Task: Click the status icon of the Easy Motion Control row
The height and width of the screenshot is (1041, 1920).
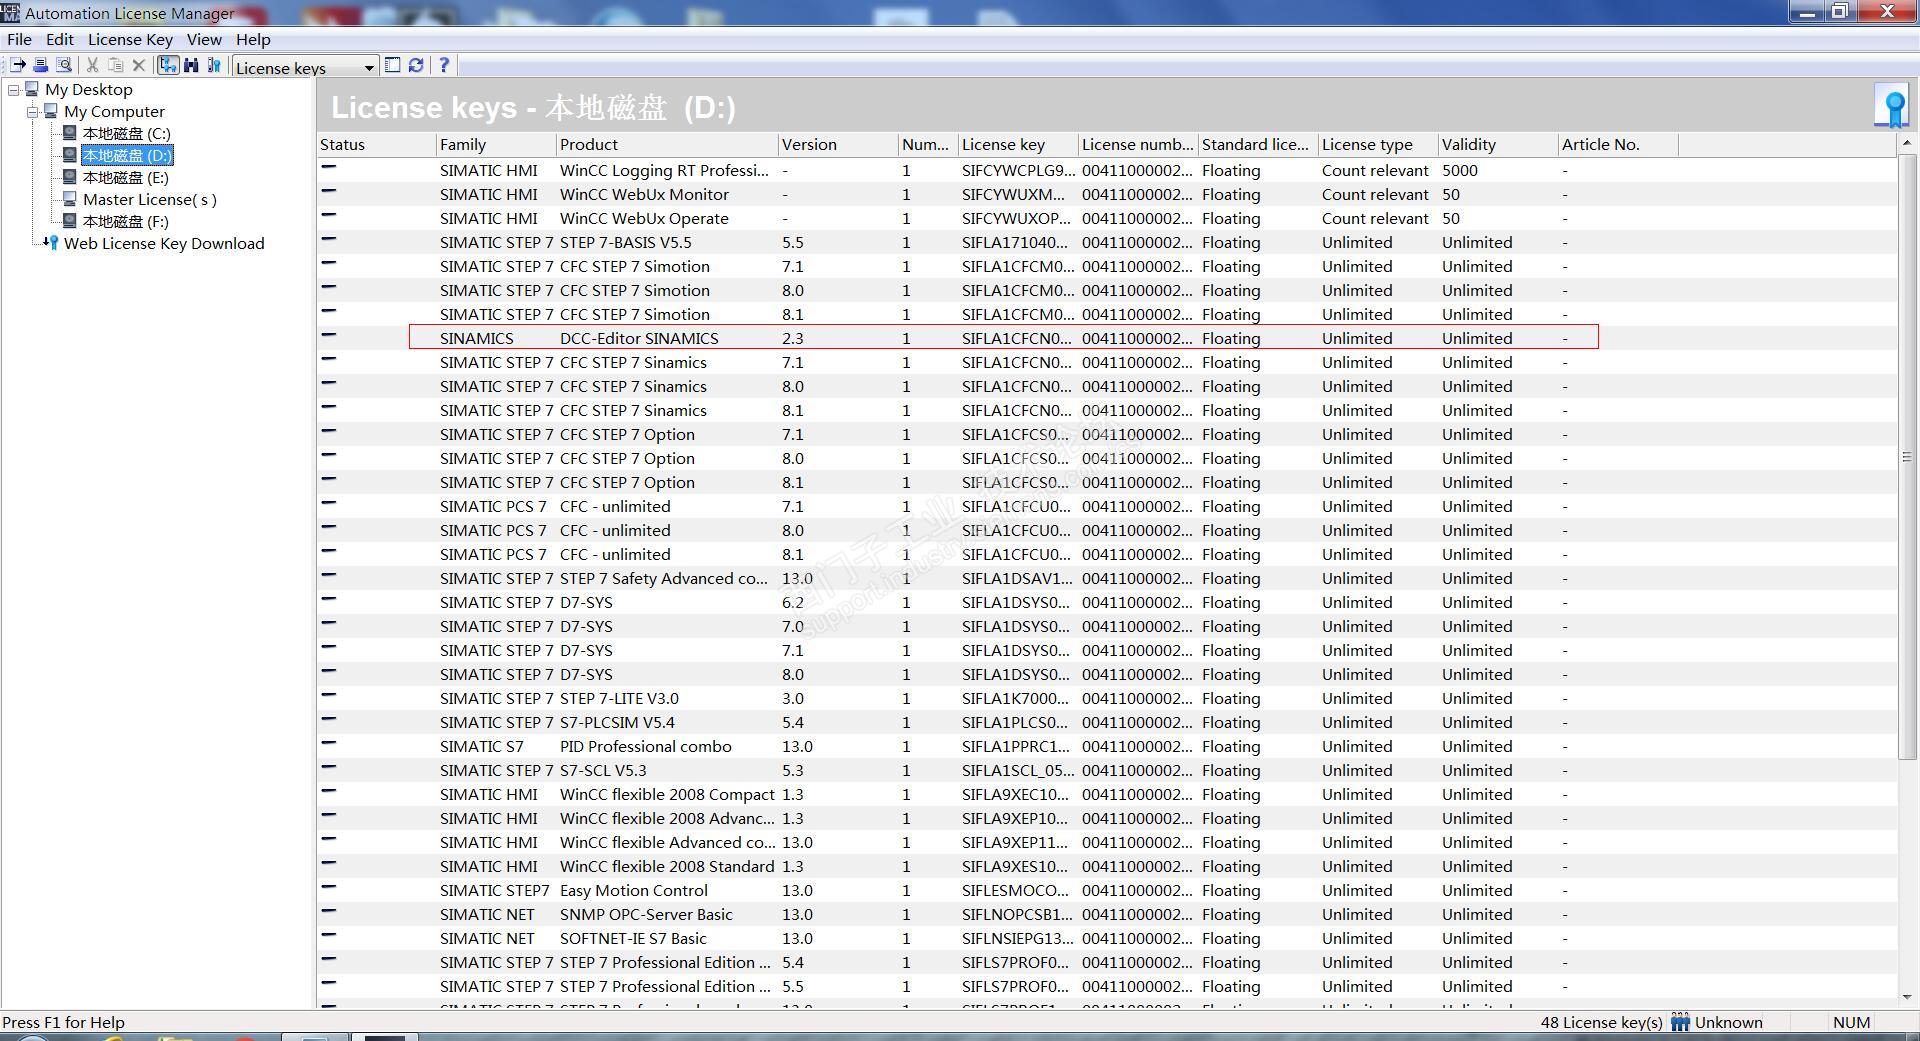Action: [x=329, y=887]
